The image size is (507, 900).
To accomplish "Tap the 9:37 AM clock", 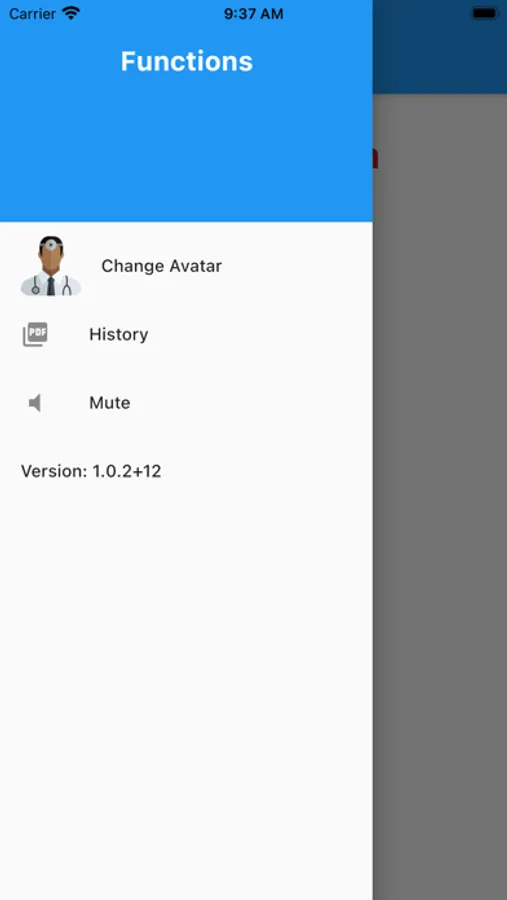I will tap(253, 14).
